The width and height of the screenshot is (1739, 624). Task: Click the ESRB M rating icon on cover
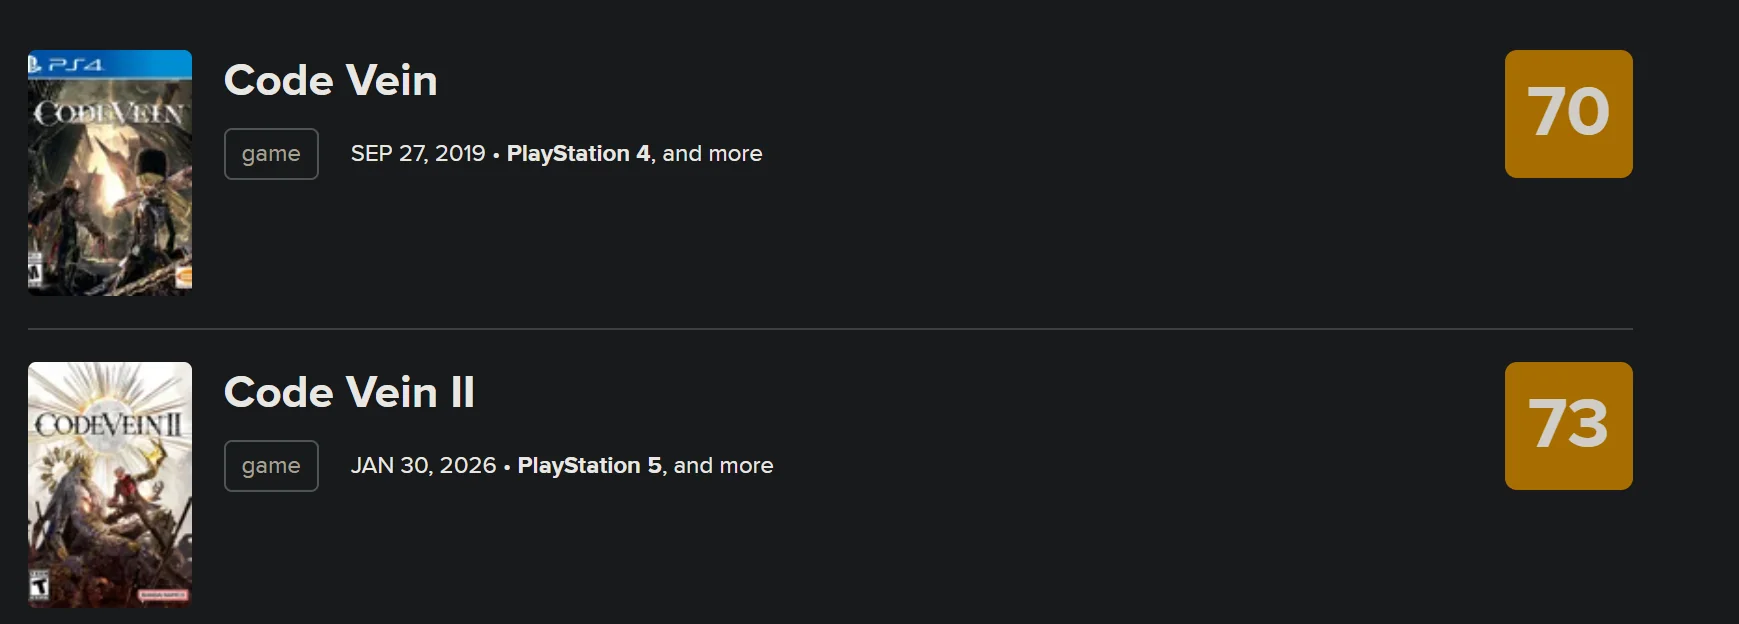click(36, 271)
